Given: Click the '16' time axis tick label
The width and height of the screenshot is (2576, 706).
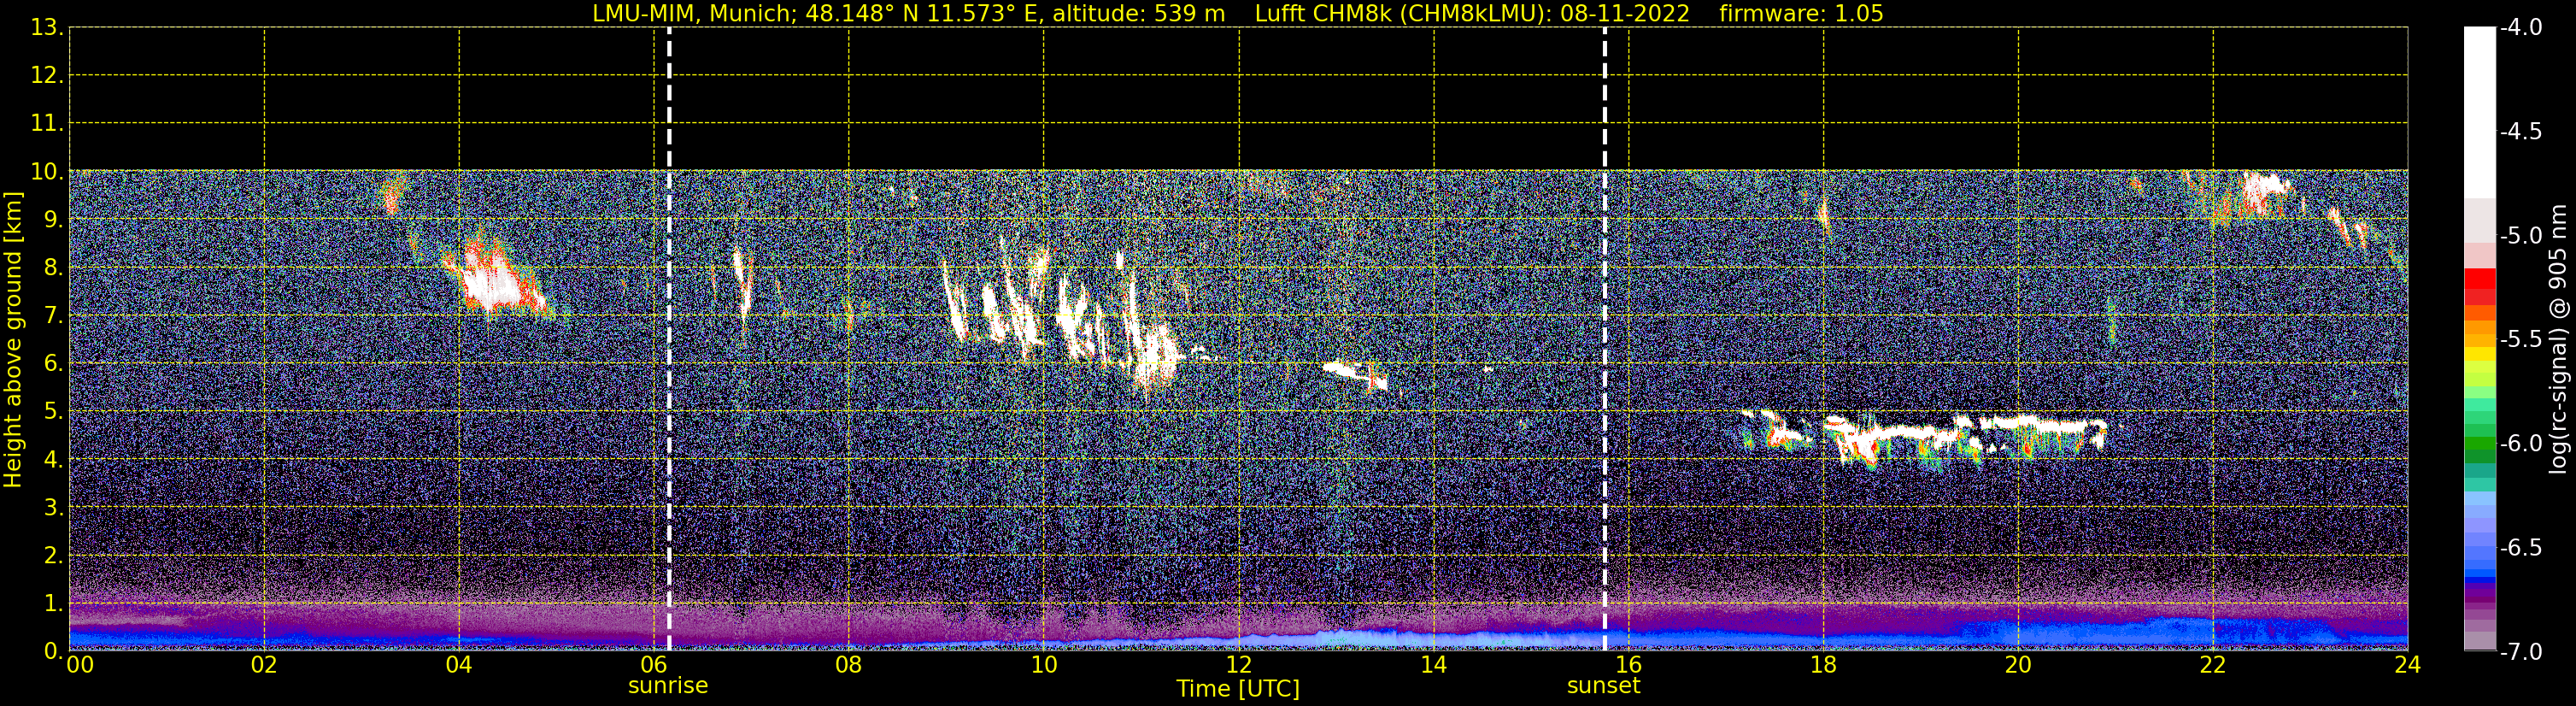Looking at the screenshot, I should click(x=1629, y=665).
